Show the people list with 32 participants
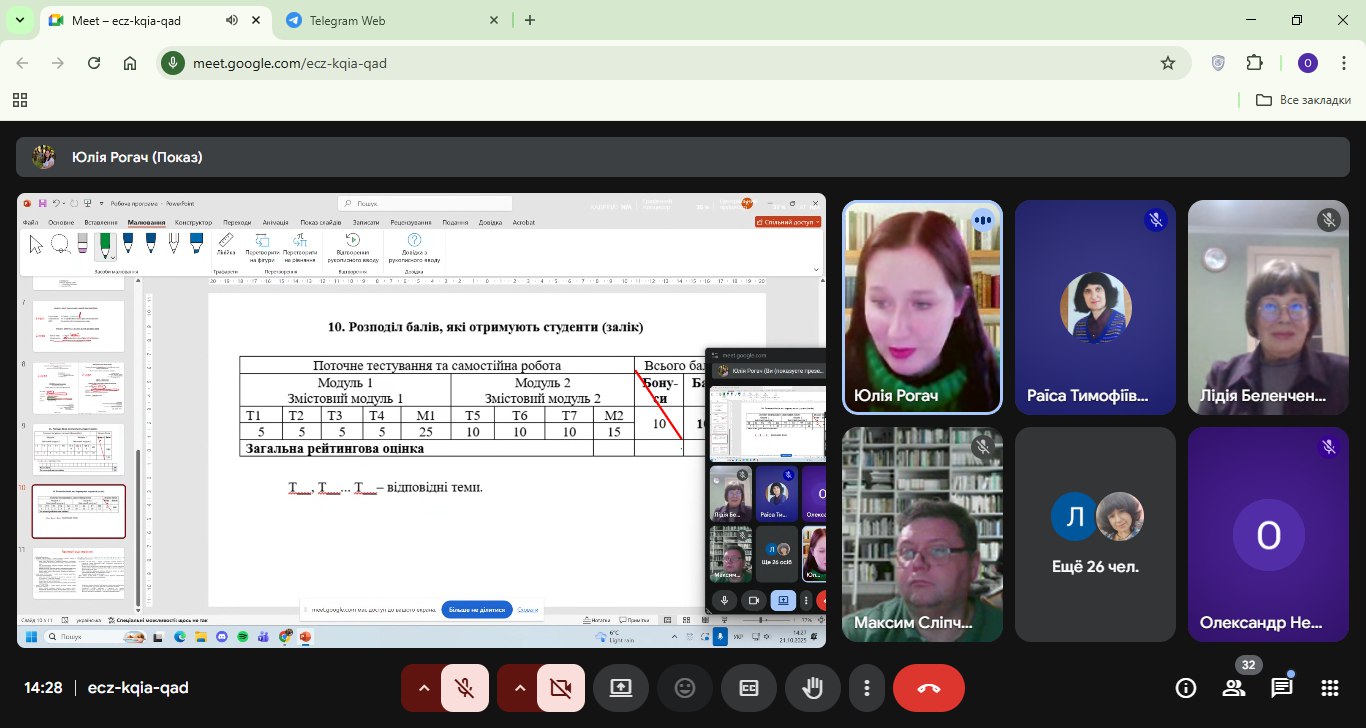The image size is (1366, 728). (1234, 688)
